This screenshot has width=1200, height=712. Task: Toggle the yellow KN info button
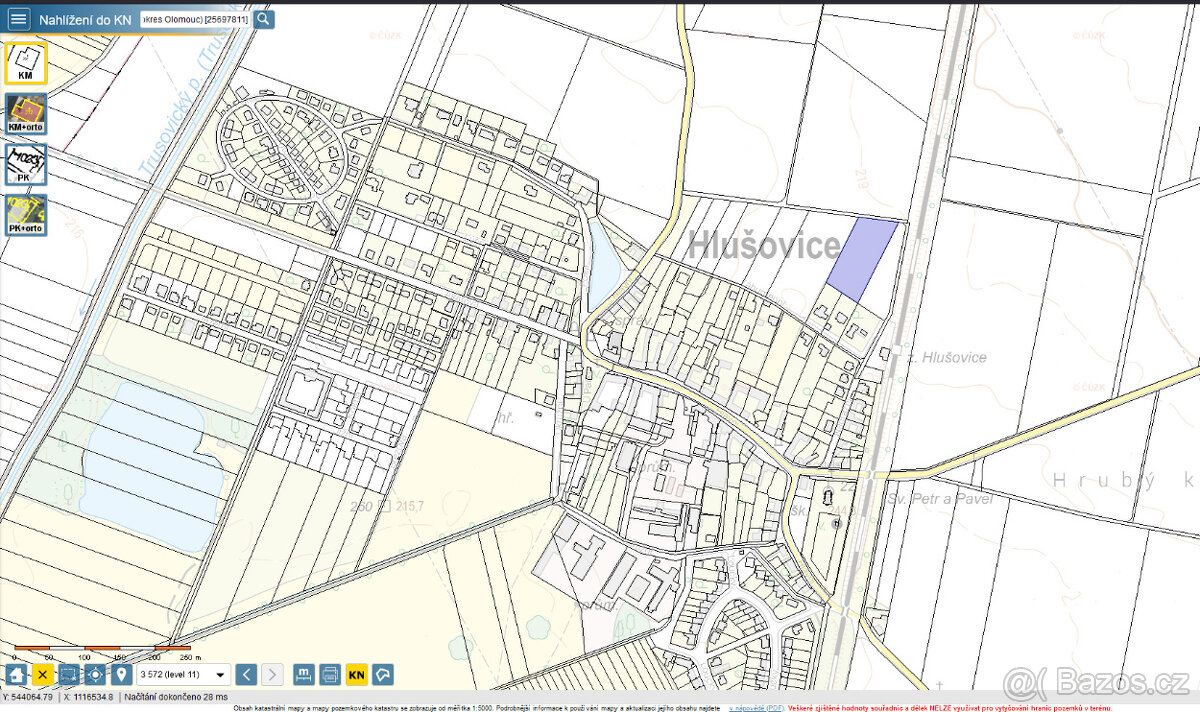point(357,674)
